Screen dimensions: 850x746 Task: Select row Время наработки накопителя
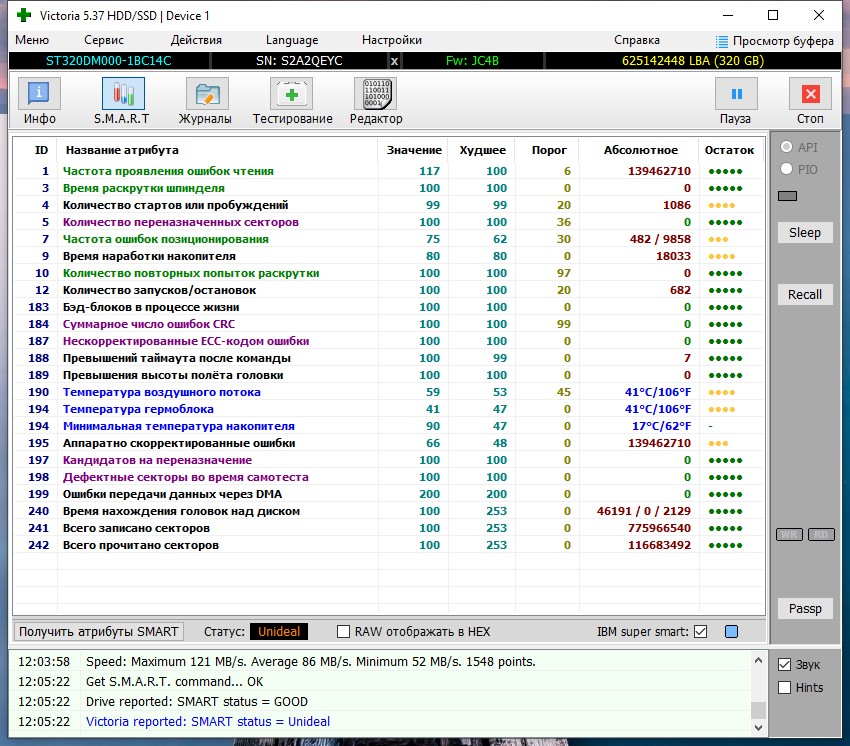click(389, 256)
